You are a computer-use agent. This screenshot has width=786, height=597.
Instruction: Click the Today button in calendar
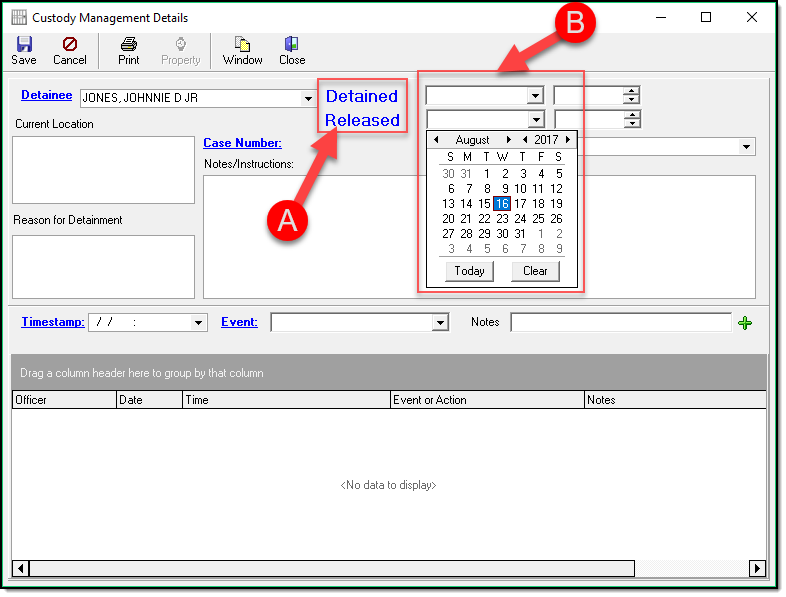(x=469, y=271)
